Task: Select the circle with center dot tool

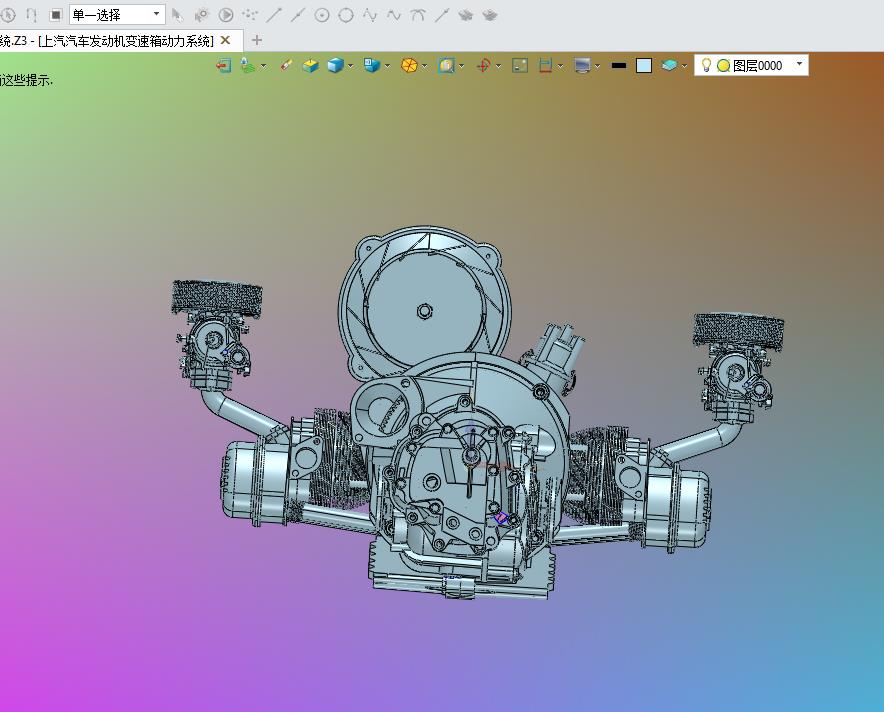Action: pyautogui.click(x=322, y=15)
